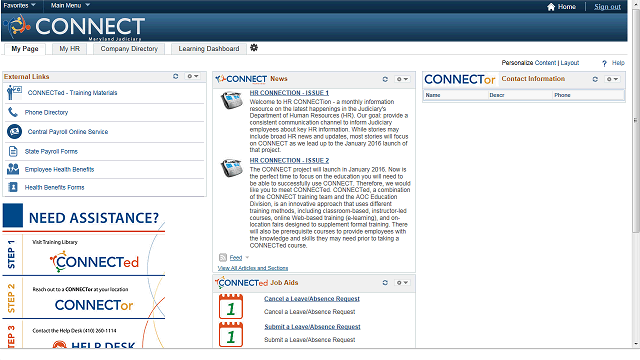Click the Phone Directory handset icon

click(13, 112)
